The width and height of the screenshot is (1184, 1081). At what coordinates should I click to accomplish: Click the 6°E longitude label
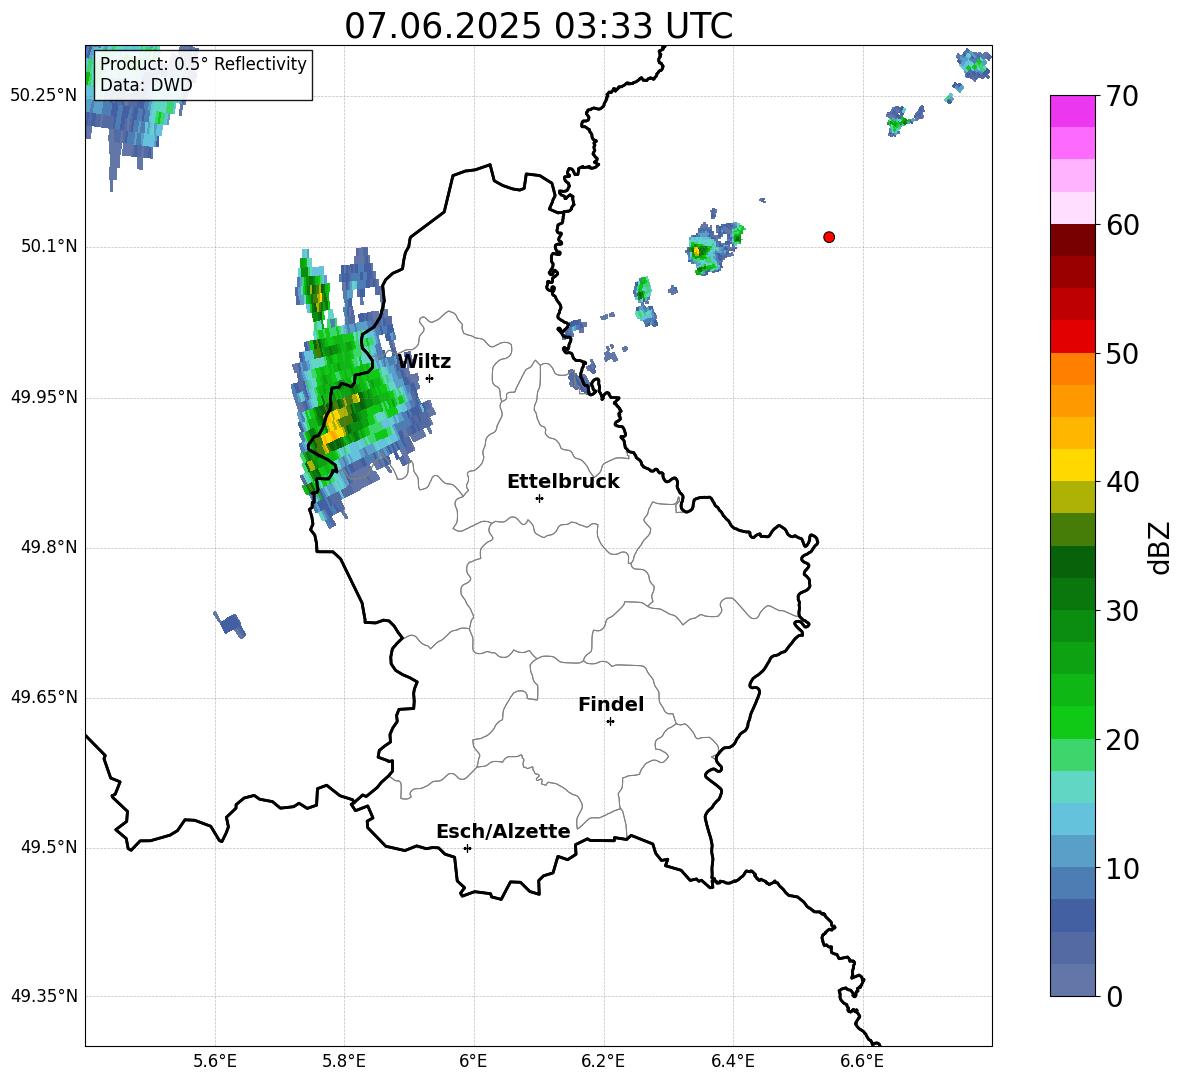pyautogui.click(x=473, y=1061)
